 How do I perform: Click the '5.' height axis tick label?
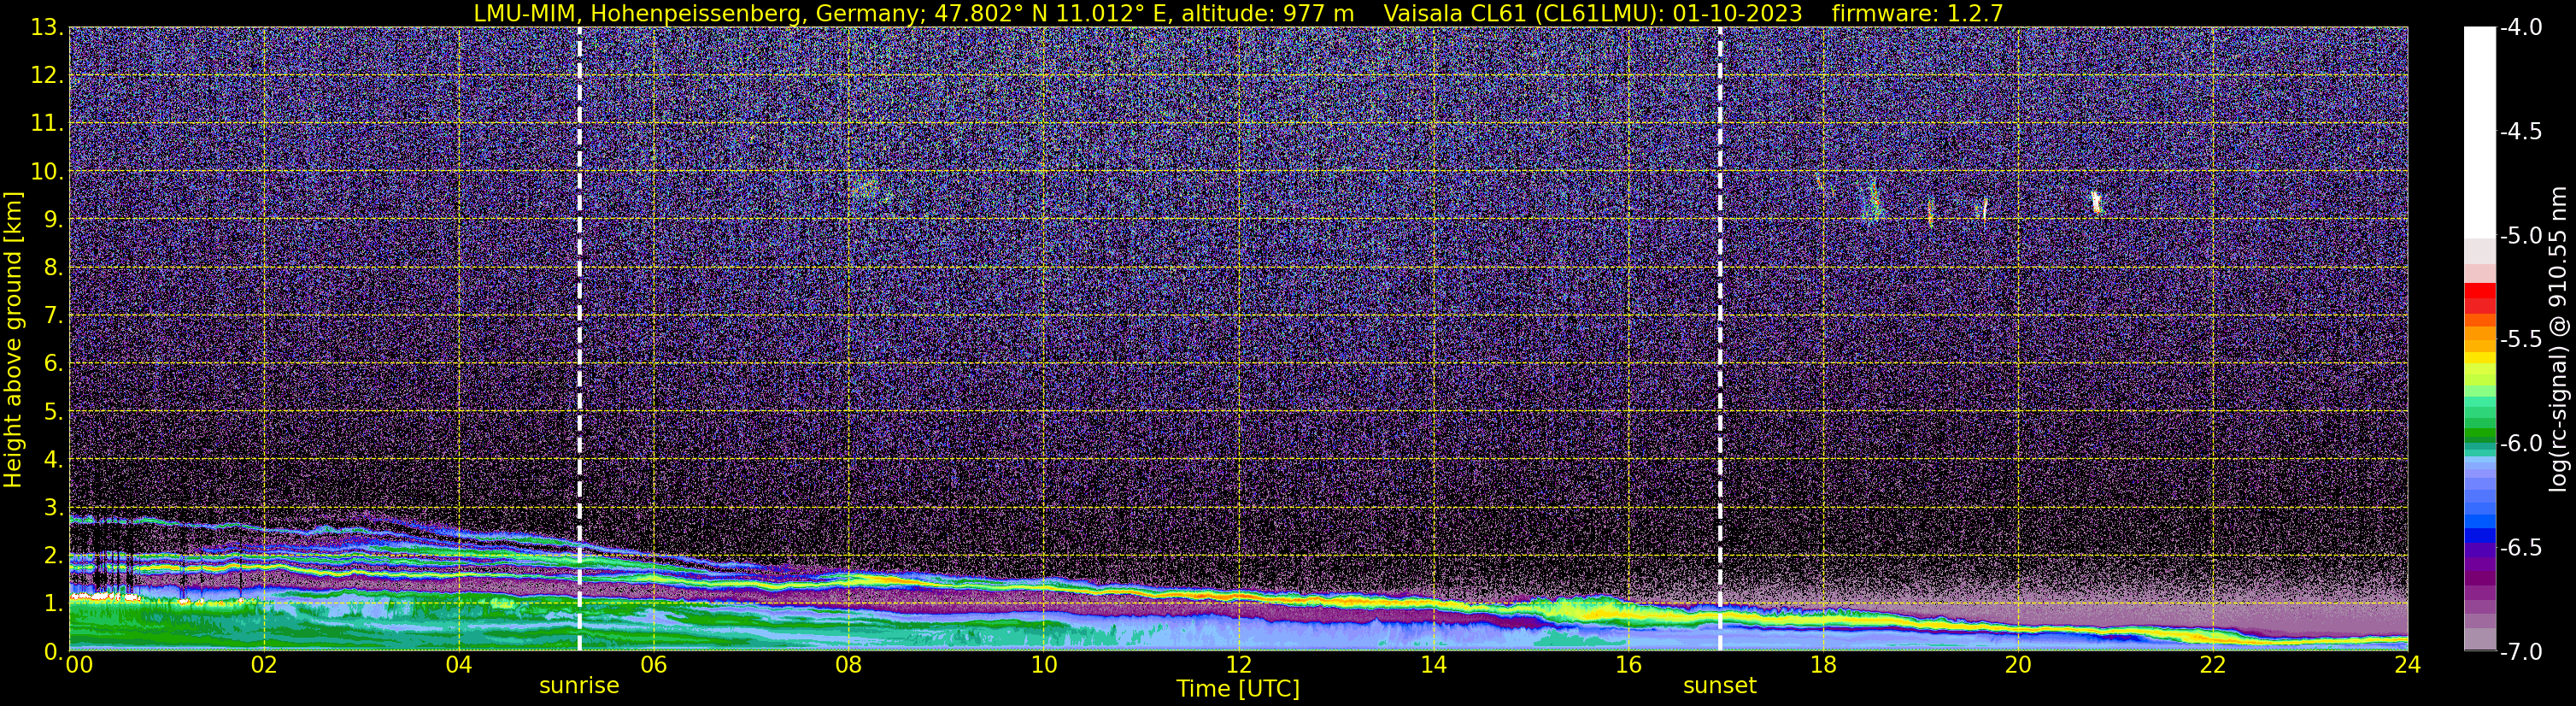point(54,411)
